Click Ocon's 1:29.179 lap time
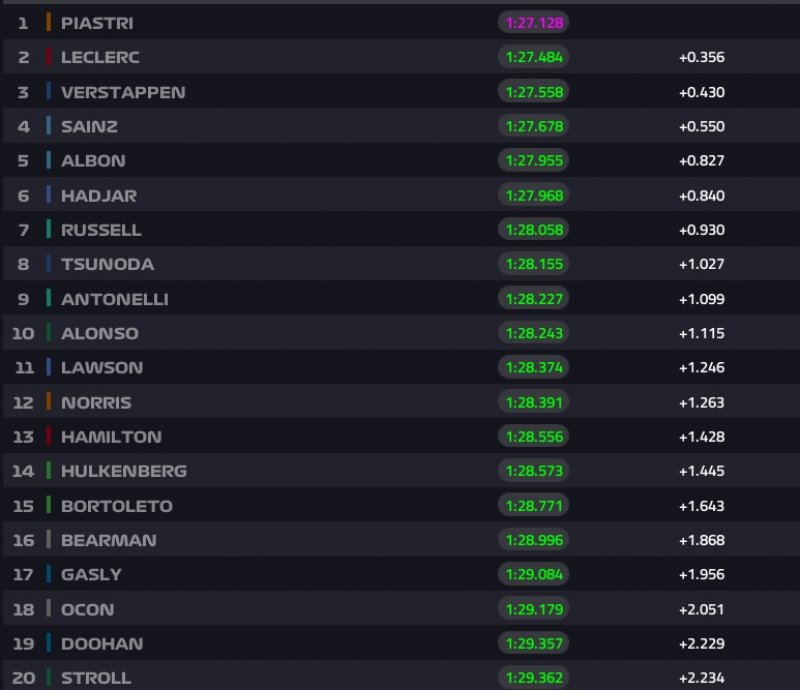 pyautogui.click(x=533, y=609)
